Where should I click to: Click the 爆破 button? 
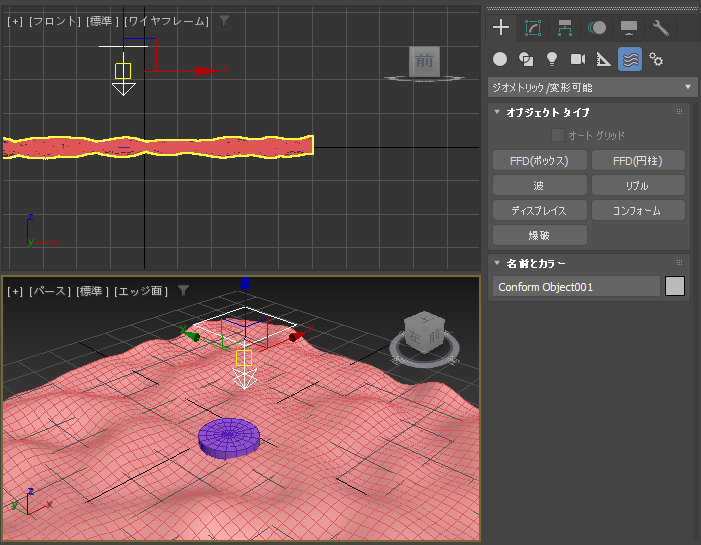540,236
